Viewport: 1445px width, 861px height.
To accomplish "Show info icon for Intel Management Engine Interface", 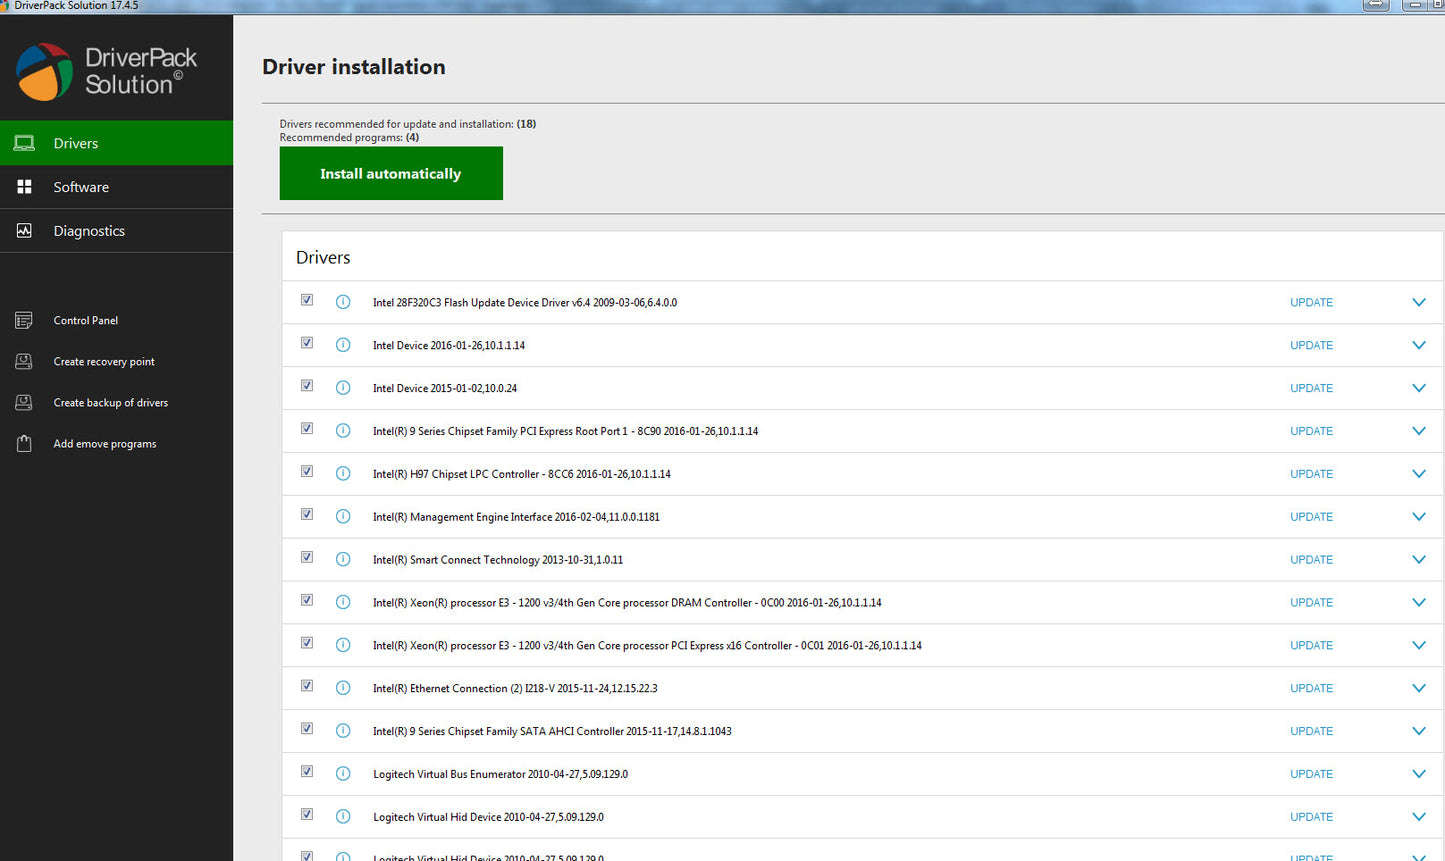I will tap(343, 517).
